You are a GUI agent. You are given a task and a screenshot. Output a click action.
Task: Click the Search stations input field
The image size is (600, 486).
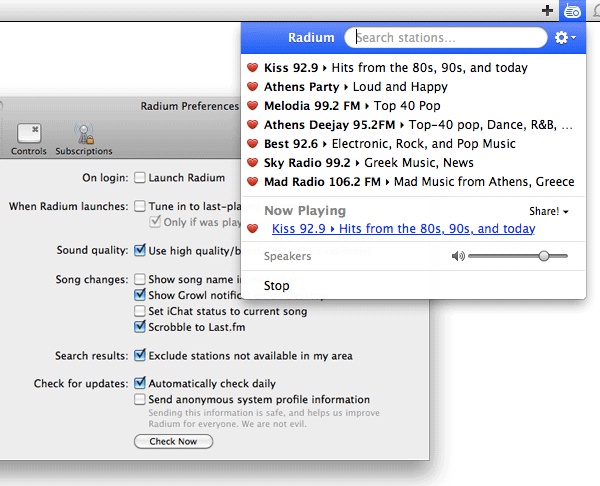pos(447,38)
